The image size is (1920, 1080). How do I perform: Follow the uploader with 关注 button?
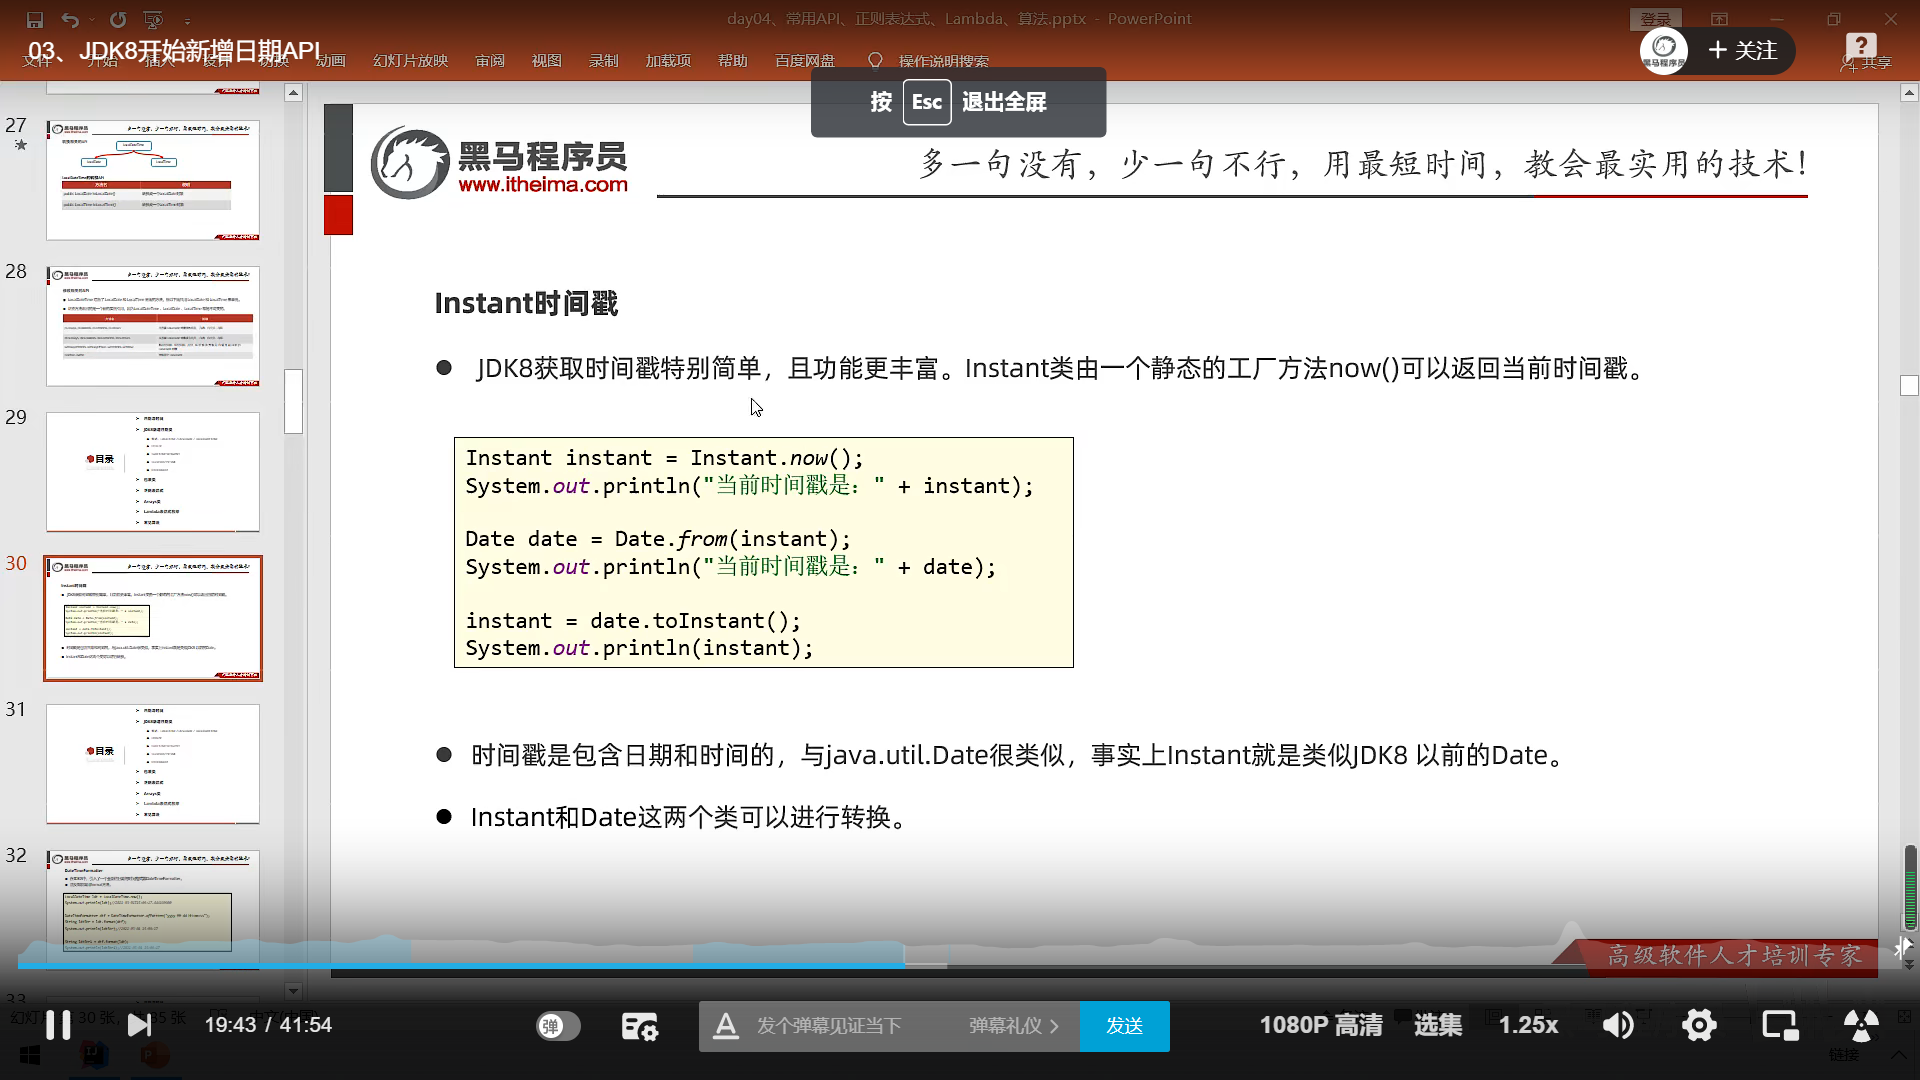click(x=1743, y=51)
